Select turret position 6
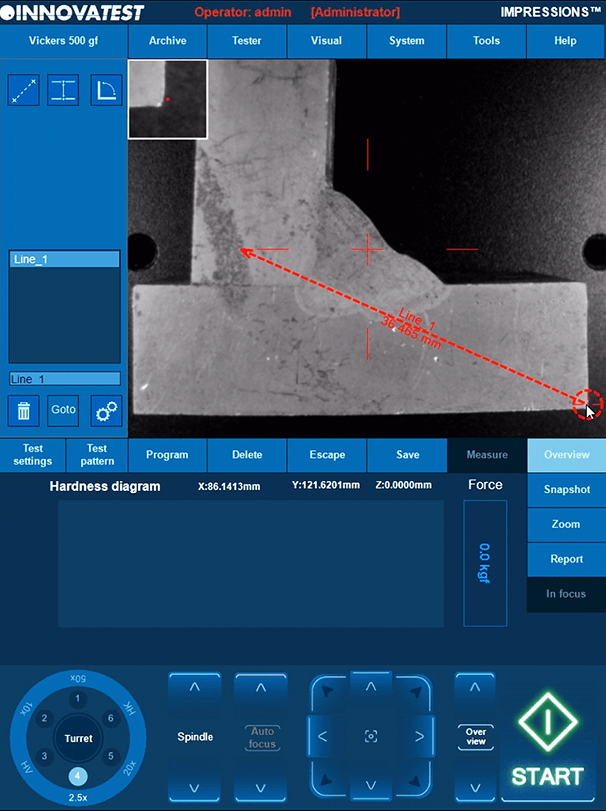 (x=111, y=719)
